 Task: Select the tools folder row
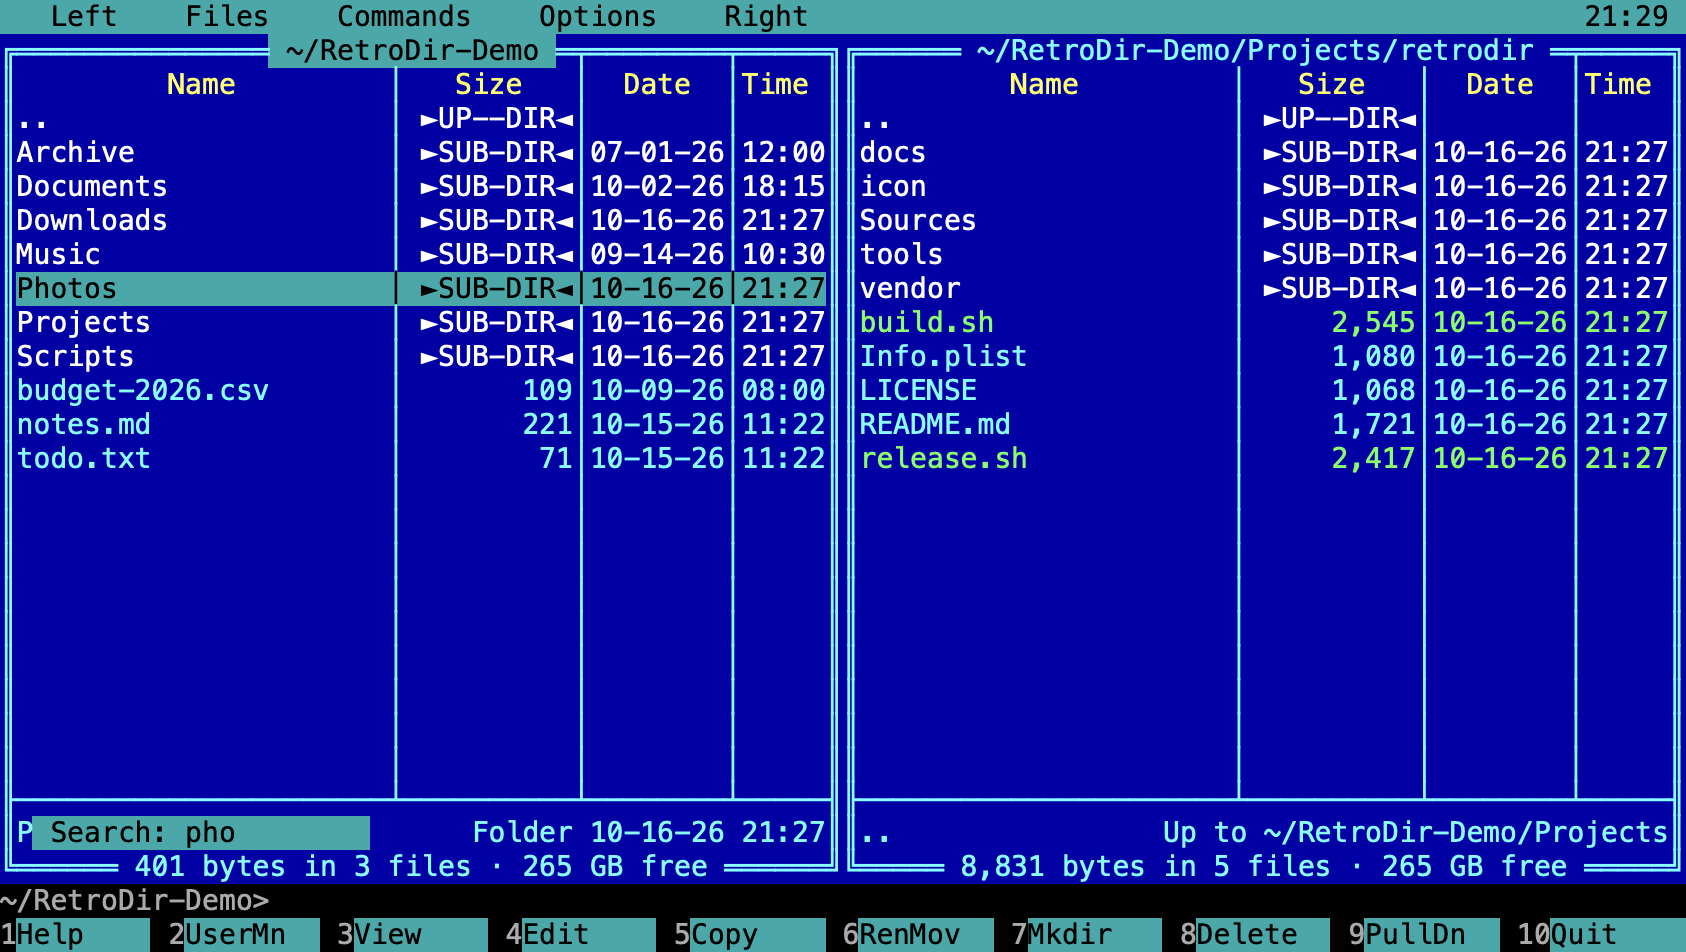click(x=1264, y=254)
